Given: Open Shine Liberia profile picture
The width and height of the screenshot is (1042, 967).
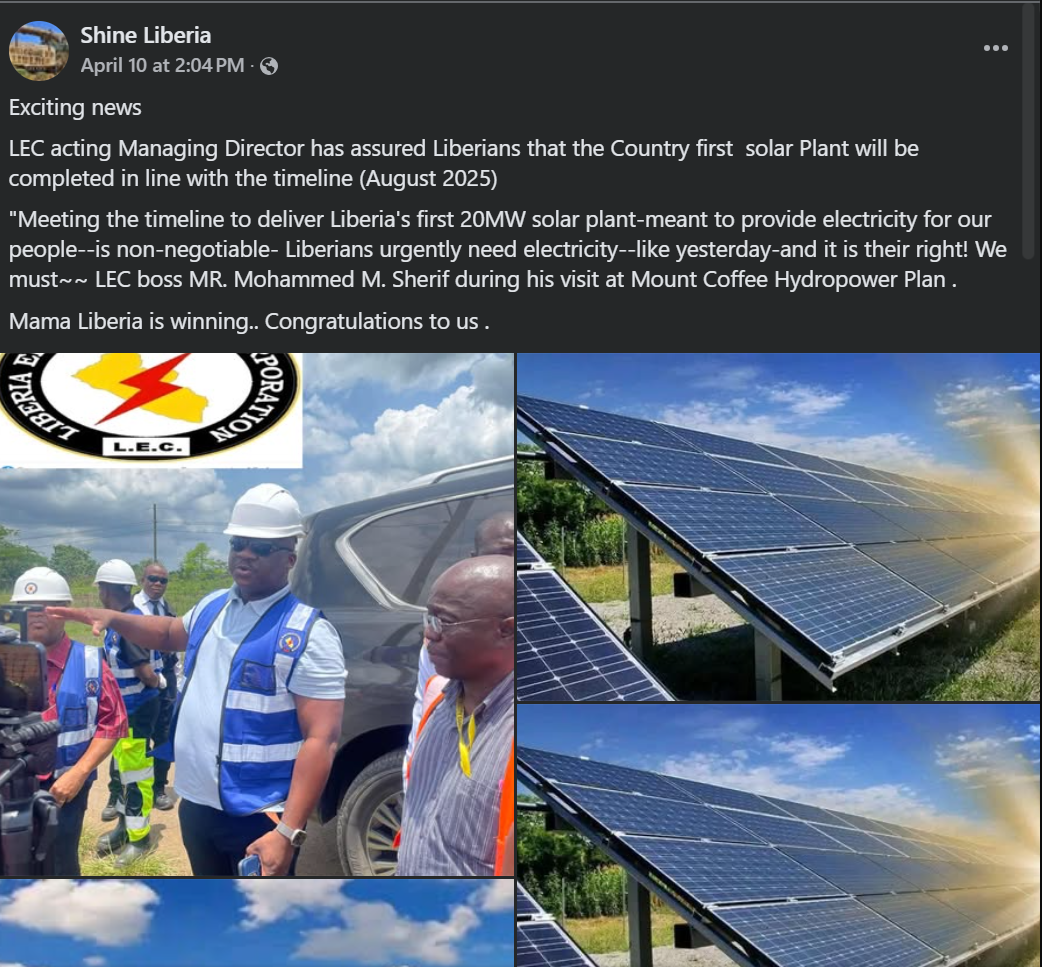Looking at the screenshot, I should click(x=39, y=51).
